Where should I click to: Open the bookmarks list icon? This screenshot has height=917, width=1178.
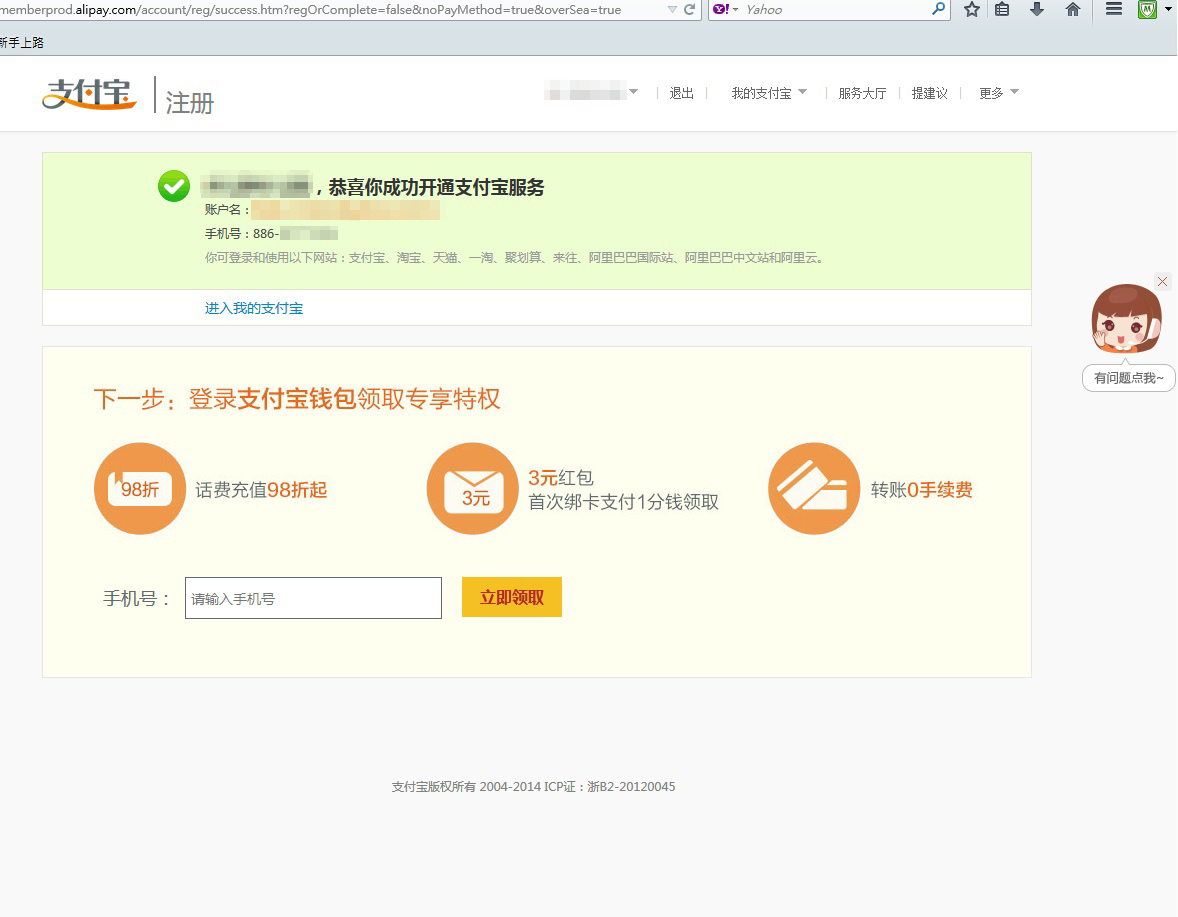(1002, 9)
